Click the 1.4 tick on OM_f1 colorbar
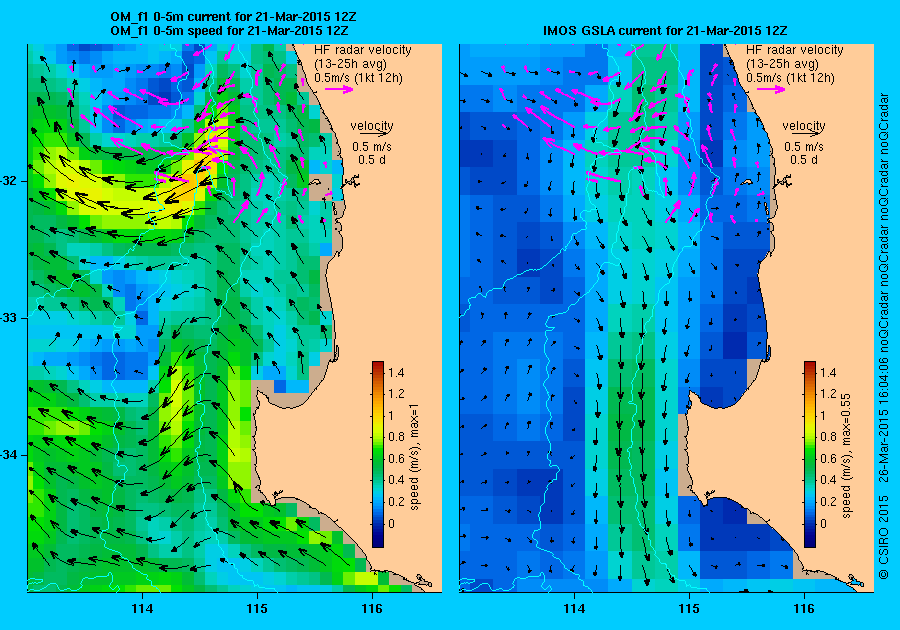The height and width of the screenshot is (630, 900). [396, 373]
